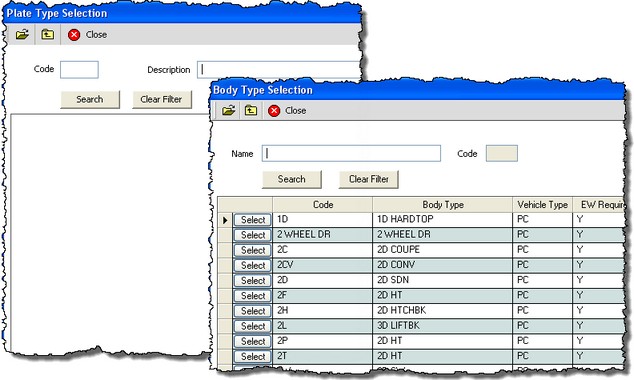This screenshot has height=380, width=634.
Task: Select the 2CV convertible row
Action: [253, 265]
